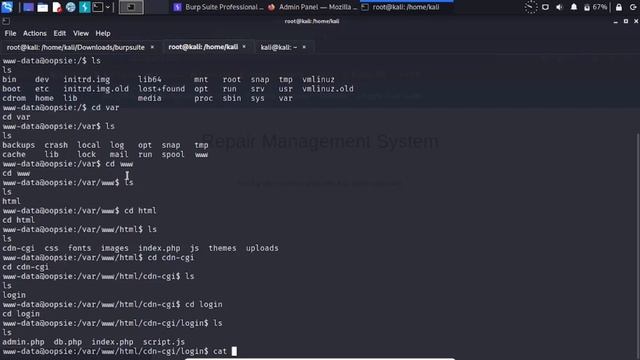Click 'admin.php' in the listing
640x360 pixels.
(x=23, y=342)
